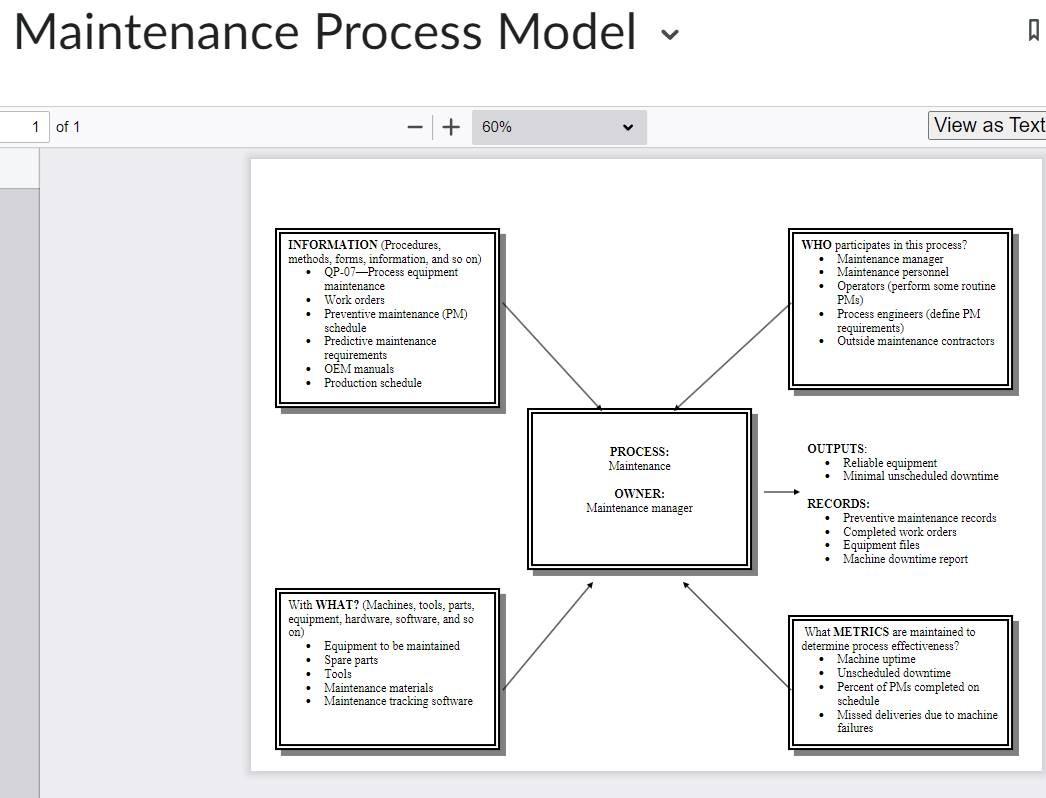Click the of 1 page count label
Screen dimensions: 1046x798
(69, 126)
